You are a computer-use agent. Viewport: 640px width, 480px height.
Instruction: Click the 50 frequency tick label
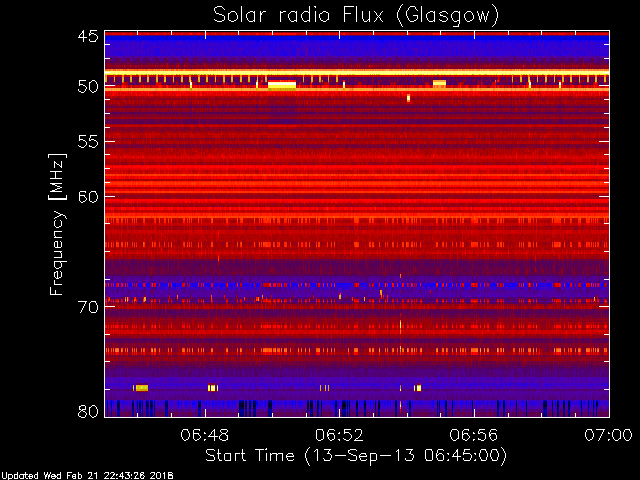(x=88, y=87)
